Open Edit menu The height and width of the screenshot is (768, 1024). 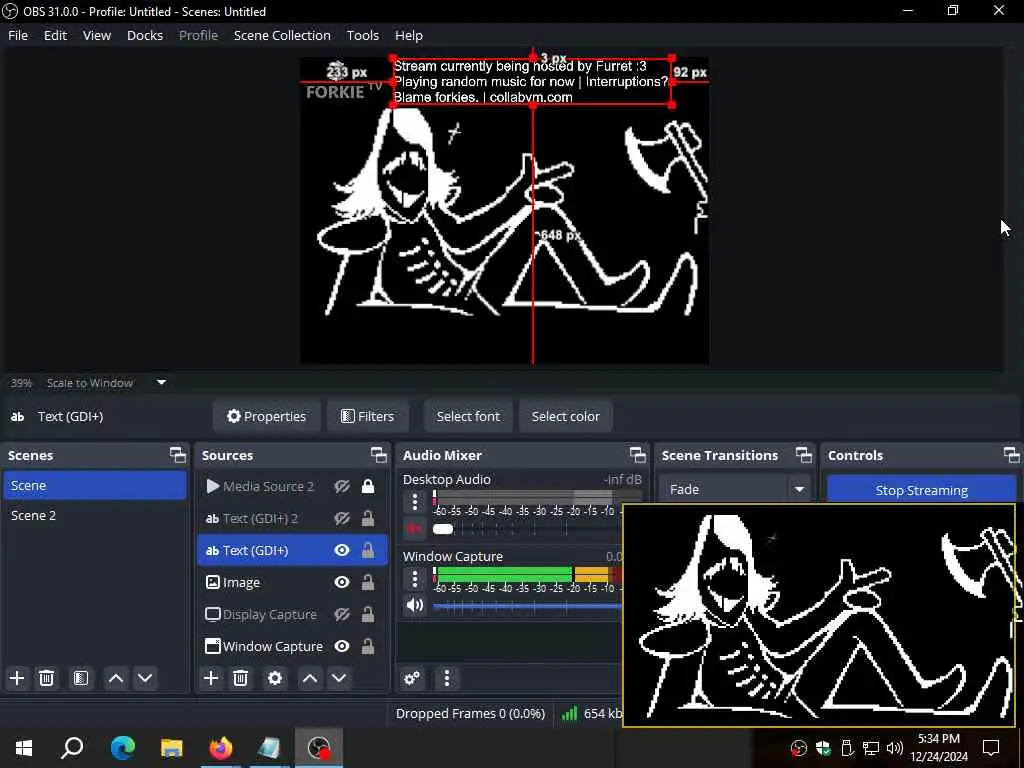(56, 35)
